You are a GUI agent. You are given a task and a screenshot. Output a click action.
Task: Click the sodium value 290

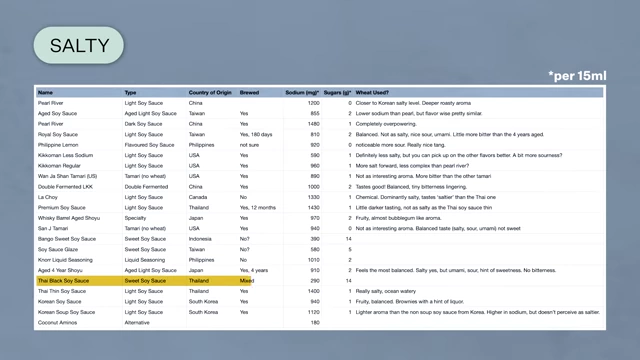click(x=315, y=281)
